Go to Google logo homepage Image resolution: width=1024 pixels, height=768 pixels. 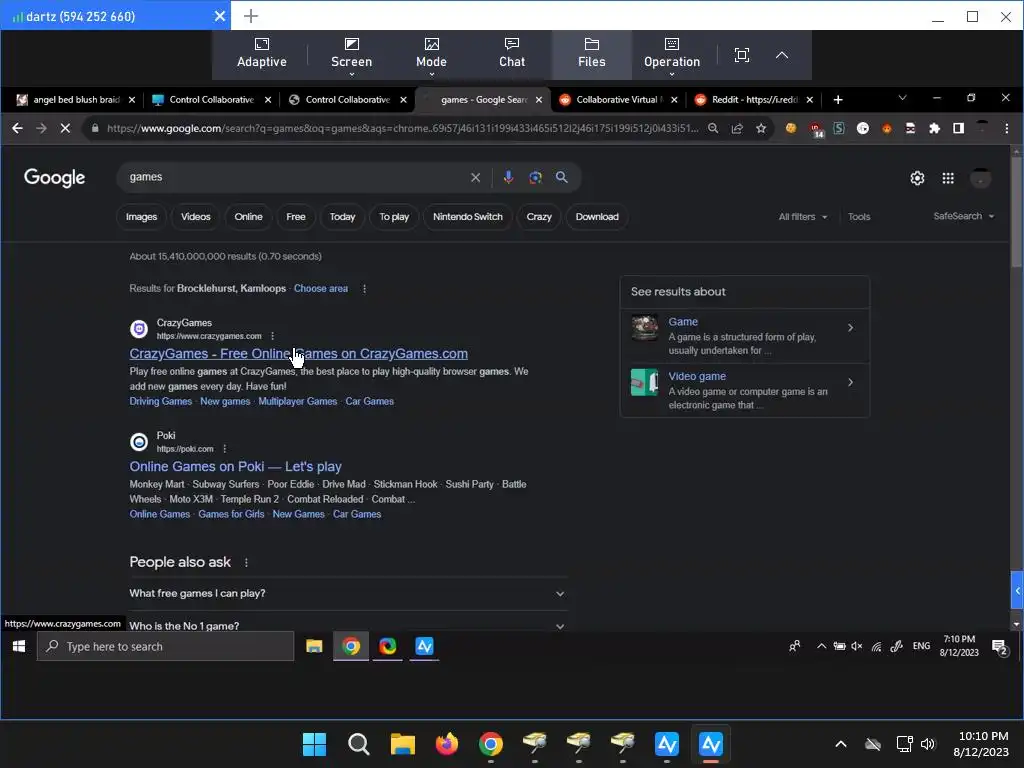54,178
